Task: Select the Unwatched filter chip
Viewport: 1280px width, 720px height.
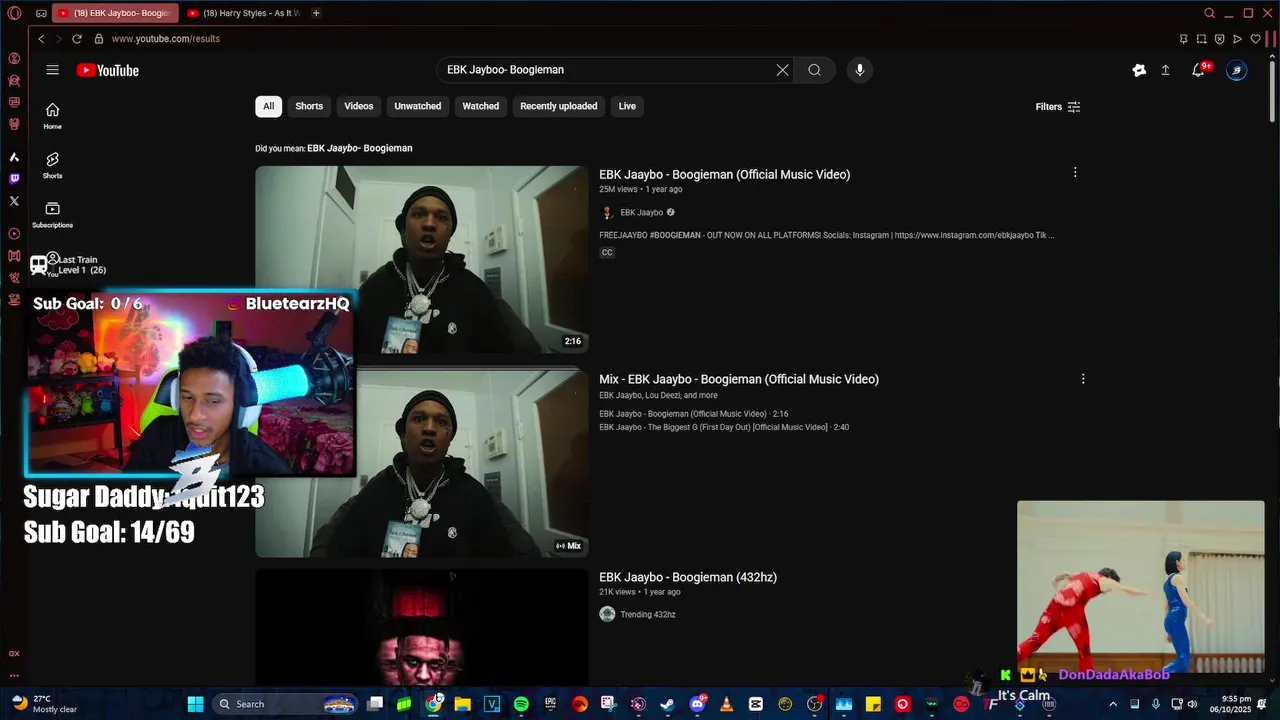Action: (418, 106)
